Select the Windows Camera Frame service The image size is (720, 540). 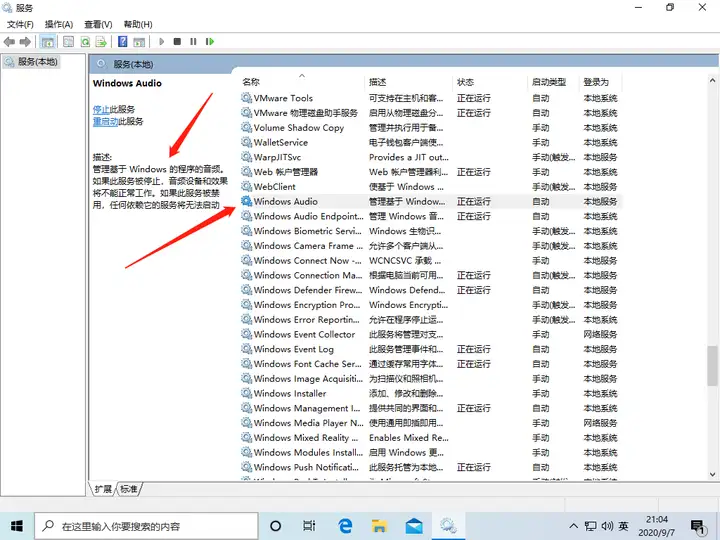pyautogui.click(x=430, y=246)
